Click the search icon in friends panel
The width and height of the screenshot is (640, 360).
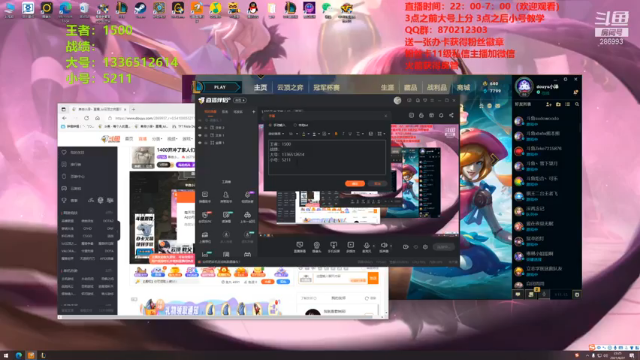tap(577, 104)
